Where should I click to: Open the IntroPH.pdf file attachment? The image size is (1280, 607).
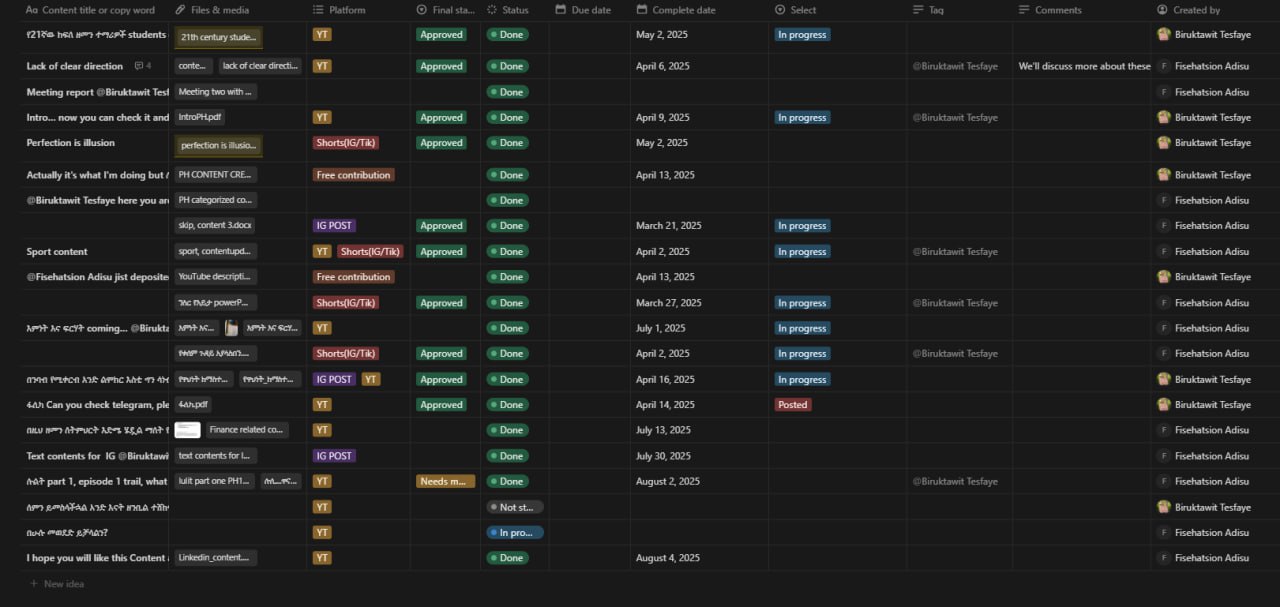(201, 117)
